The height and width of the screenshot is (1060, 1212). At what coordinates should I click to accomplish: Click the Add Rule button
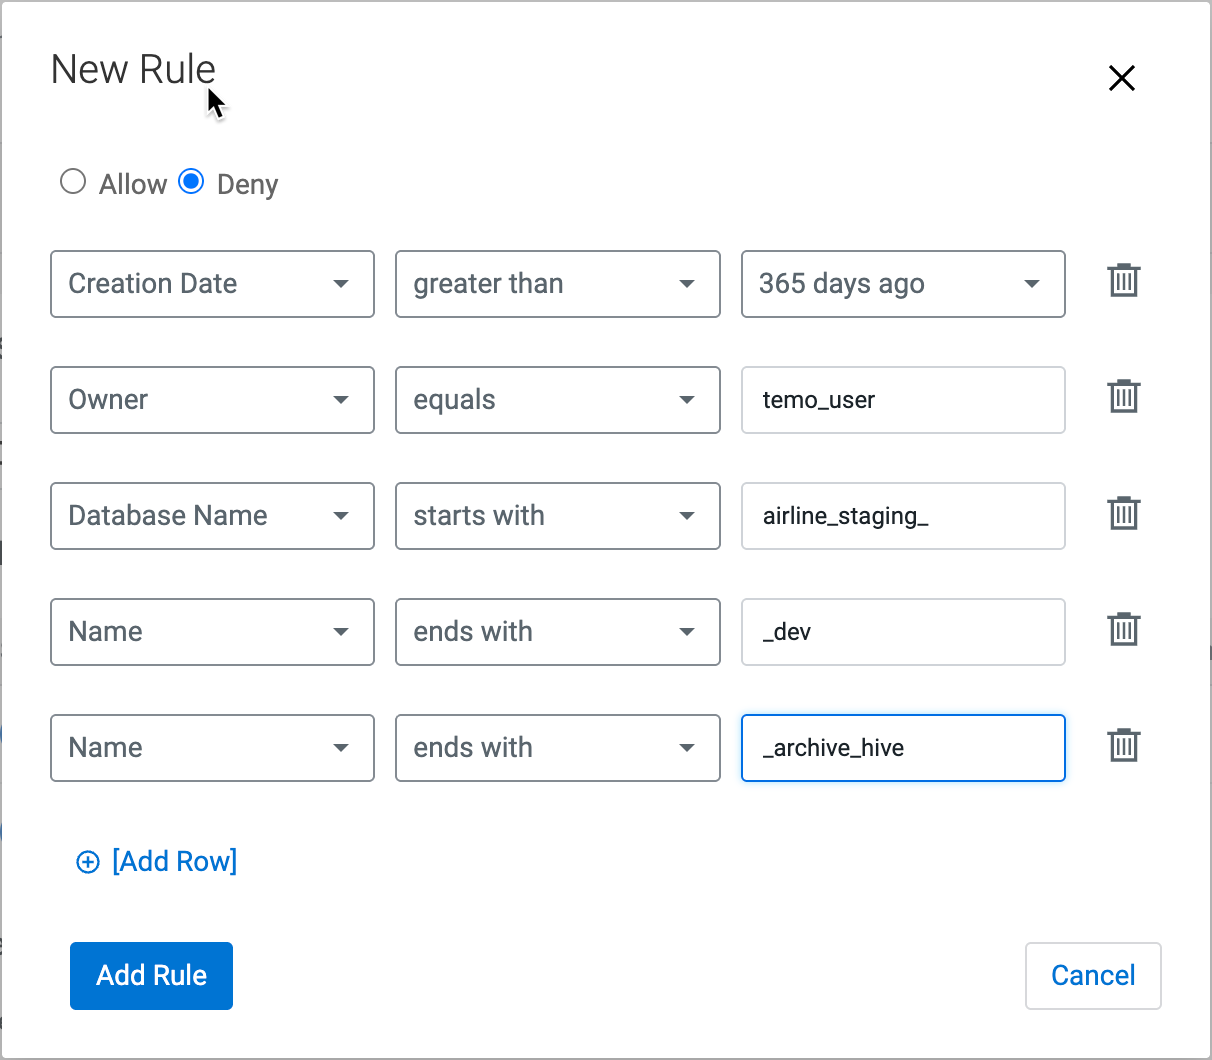point(151,975)
